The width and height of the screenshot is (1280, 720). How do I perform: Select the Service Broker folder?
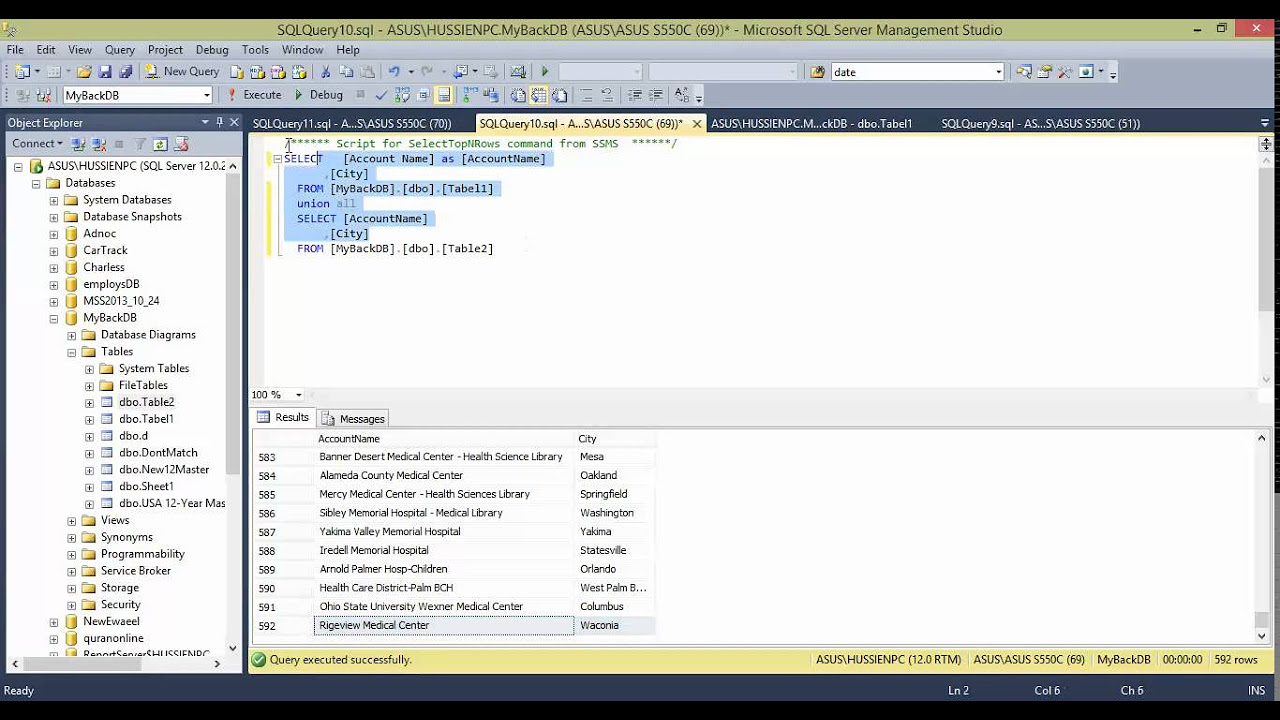pyautogui.click(x=135, y=571)
